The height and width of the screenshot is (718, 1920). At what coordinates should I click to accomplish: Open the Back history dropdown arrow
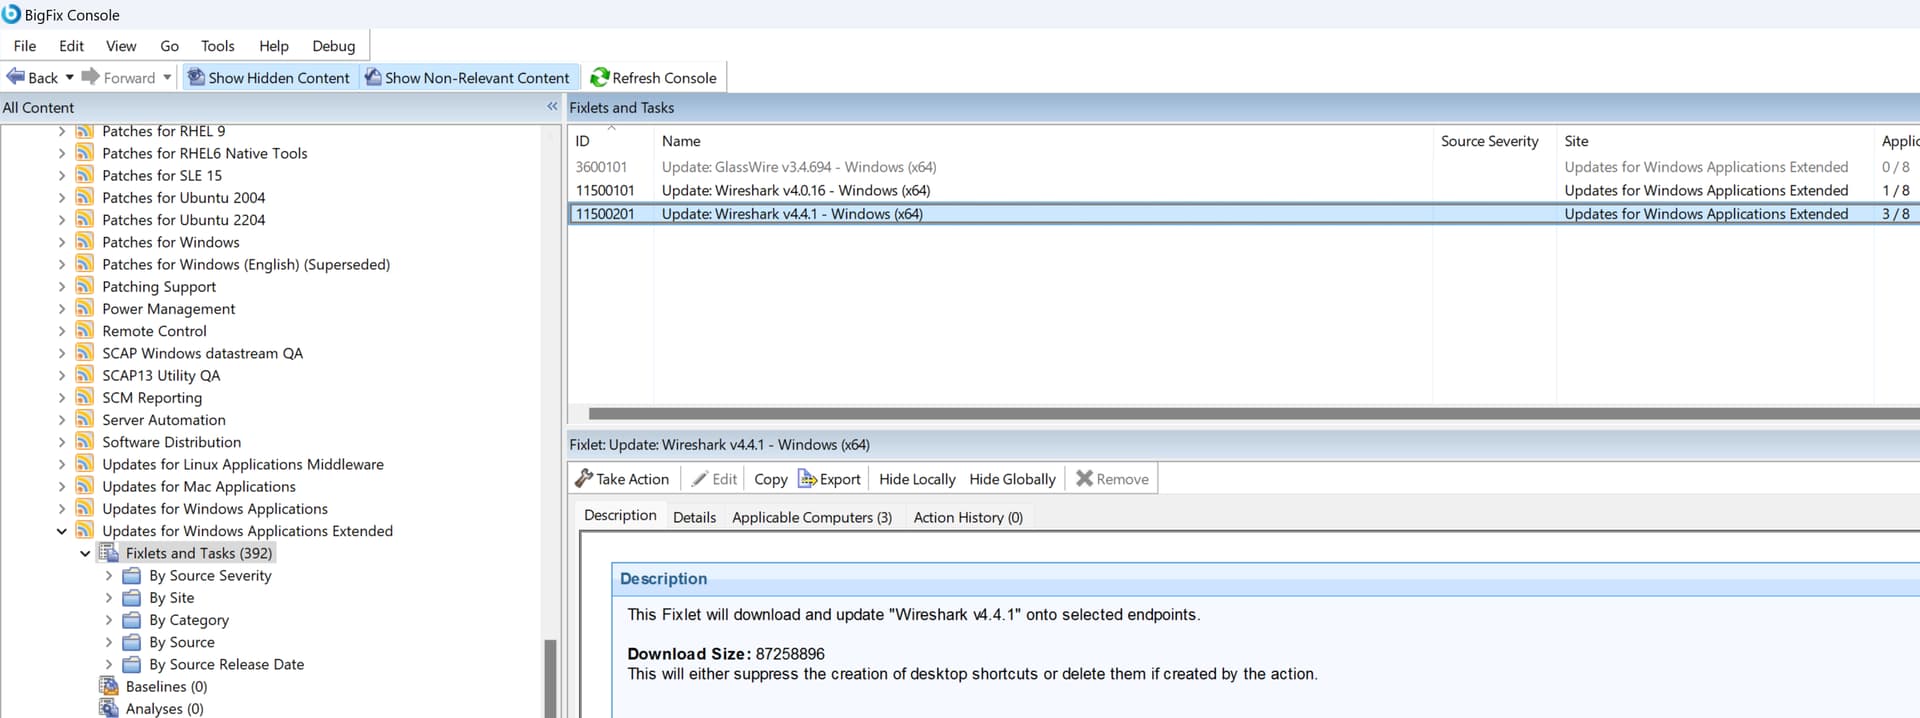click(x=70, y=78)
